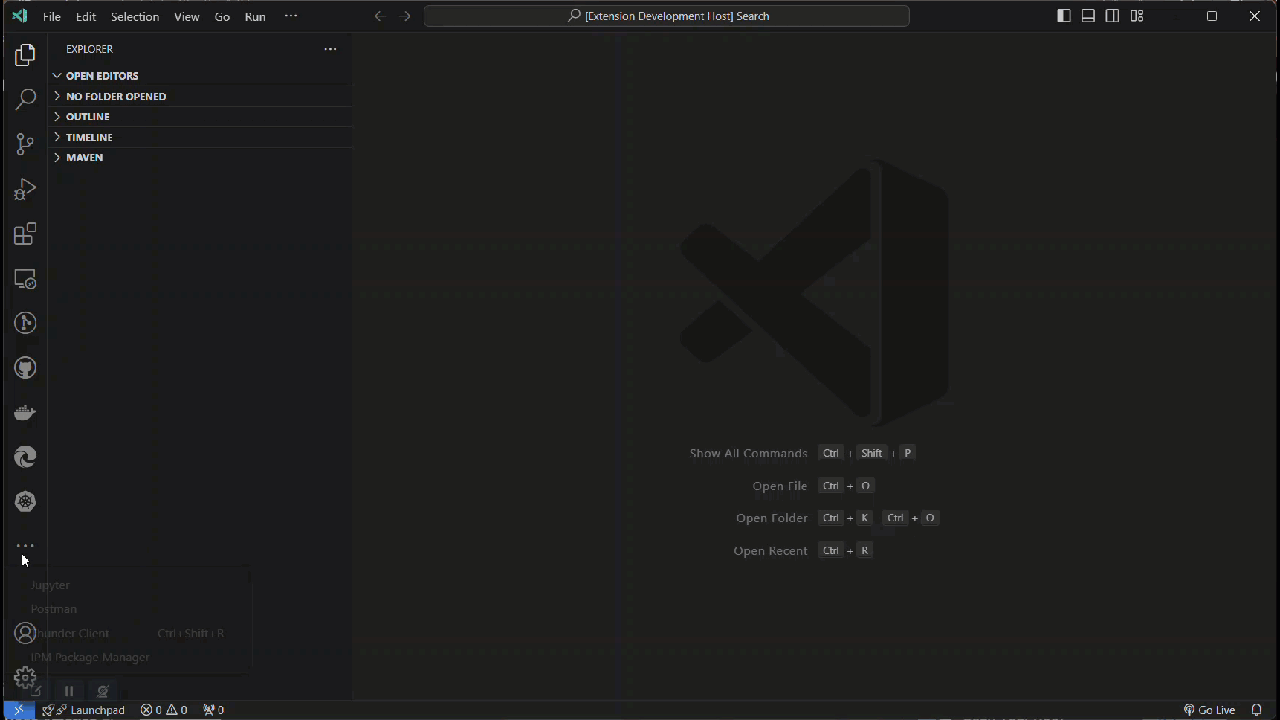Click the Open File text
The height and width of the screenshot is (720, 1280).
click(x=780, y=486)
